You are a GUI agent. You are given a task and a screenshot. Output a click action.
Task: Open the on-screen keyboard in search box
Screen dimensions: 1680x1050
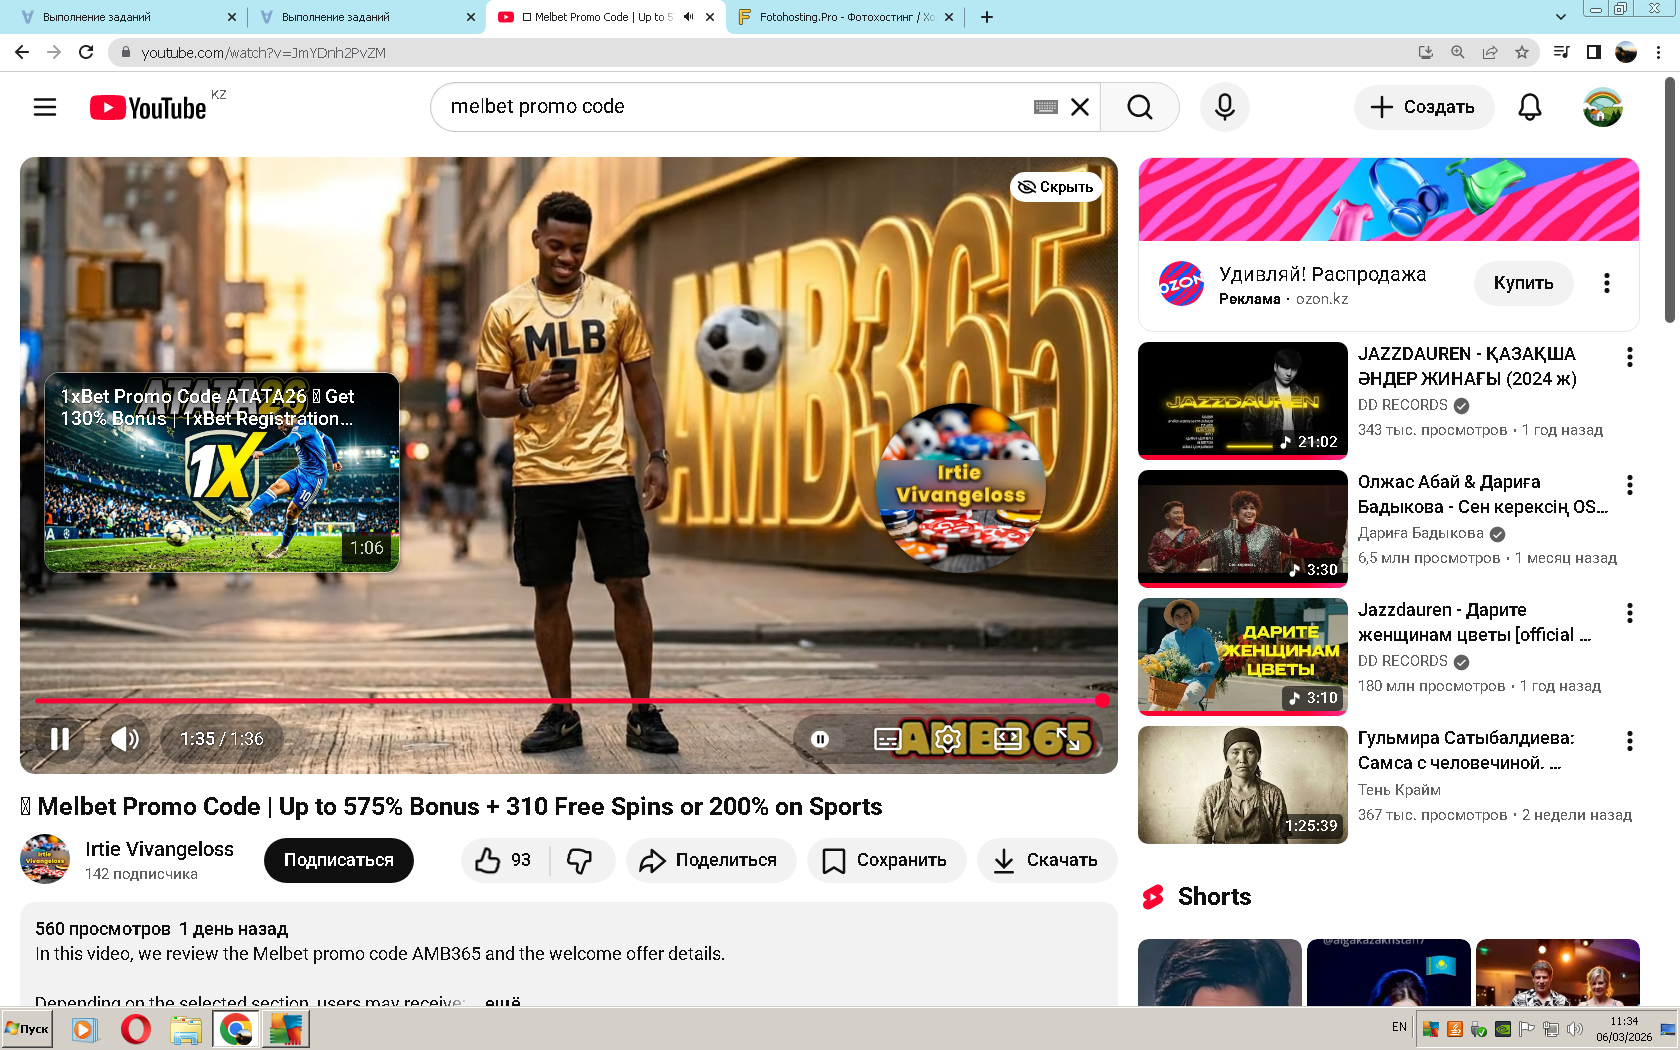pos(1046,107)
